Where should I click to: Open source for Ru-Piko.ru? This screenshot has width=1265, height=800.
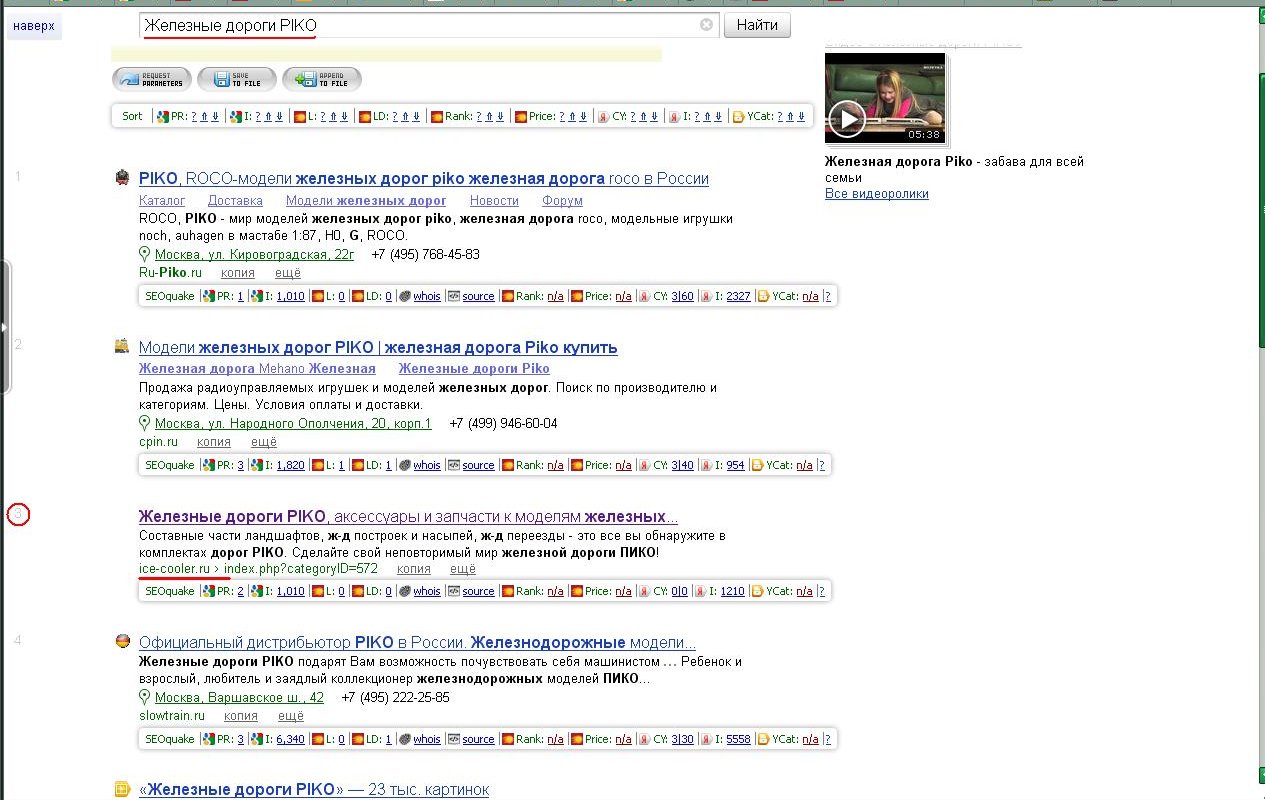(478, 296)
